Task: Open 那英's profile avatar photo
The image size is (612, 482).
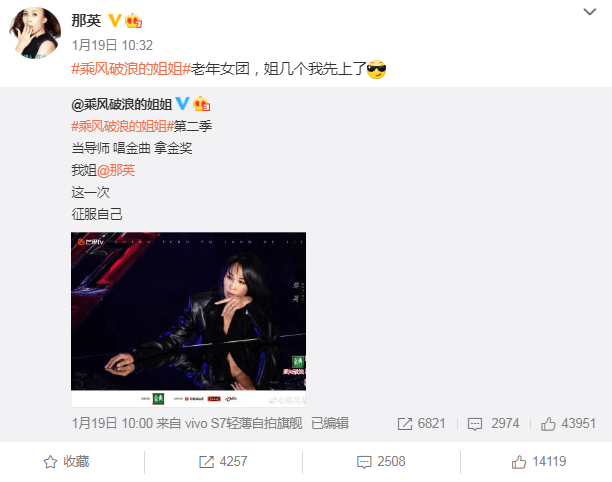Action: 35,33
